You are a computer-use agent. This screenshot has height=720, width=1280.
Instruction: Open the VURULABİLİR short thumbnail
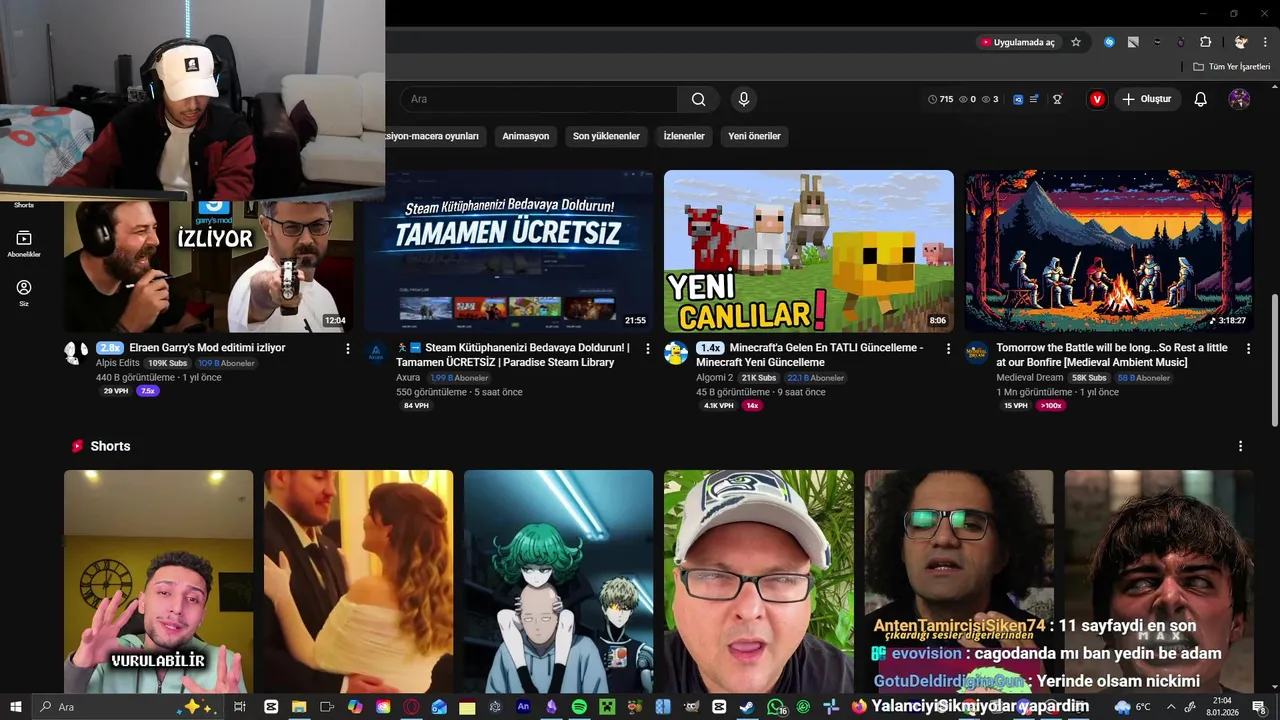158,582
